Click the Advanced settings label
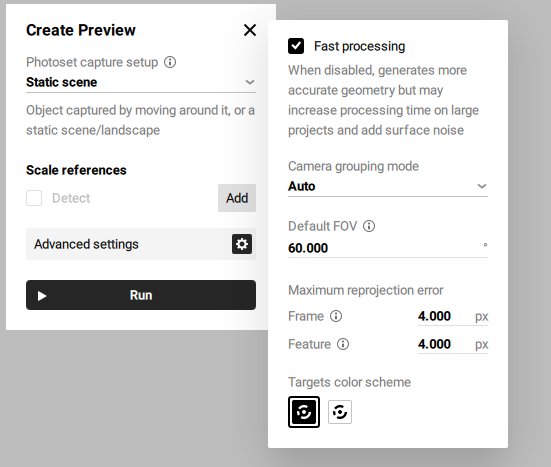Image resolution: width=551 pixels, height=467 pixels. click(86, 244)
